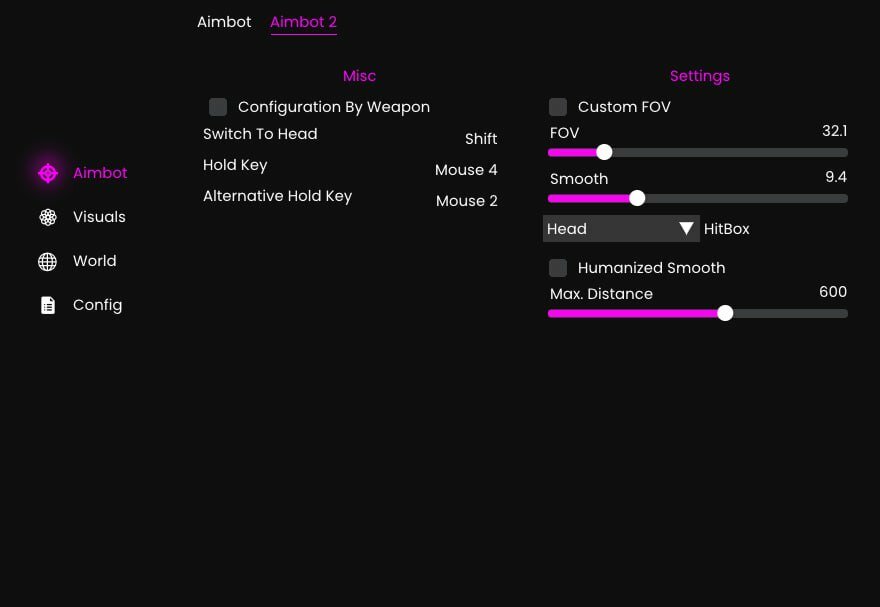Click the FOV slider handle
The height and width of the screenshot is (607, 880).
click(x=604, y=152)
